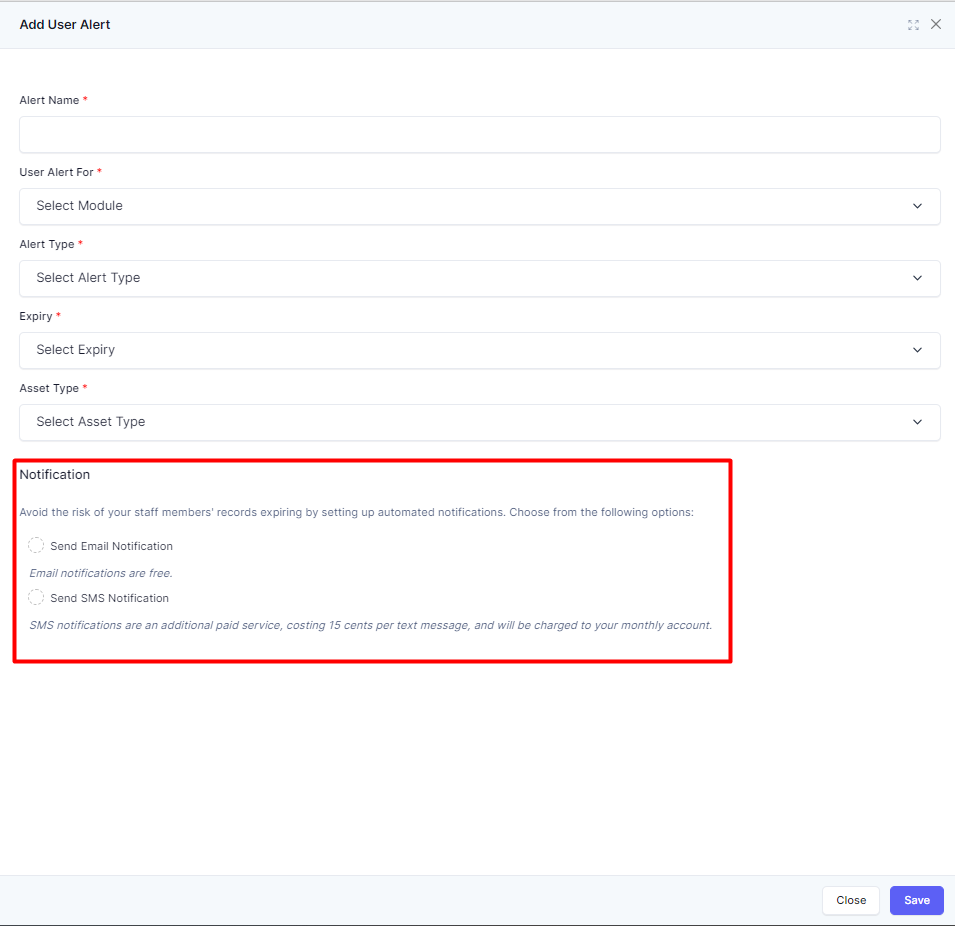
Task: Click the Send SMS Notification label text
Action: [110, 598]
